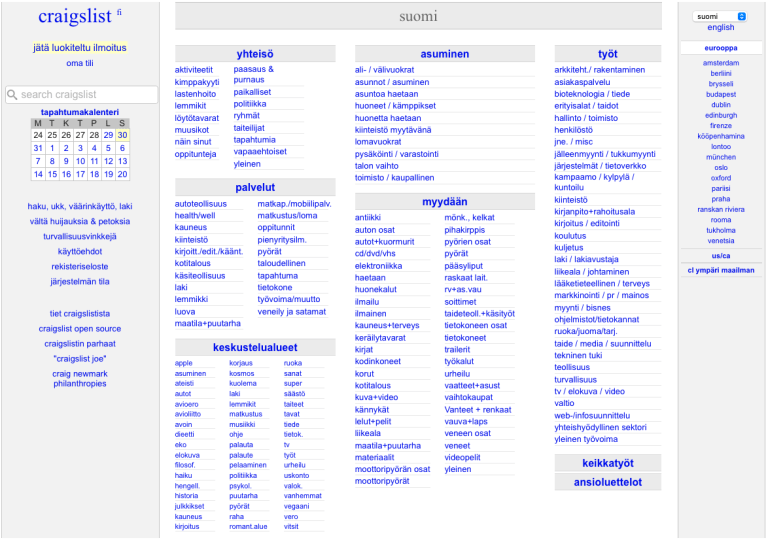The width and height of the screenshot is (768, 540).
Task: Open the työt category header
Action: (x=608, y=54)
